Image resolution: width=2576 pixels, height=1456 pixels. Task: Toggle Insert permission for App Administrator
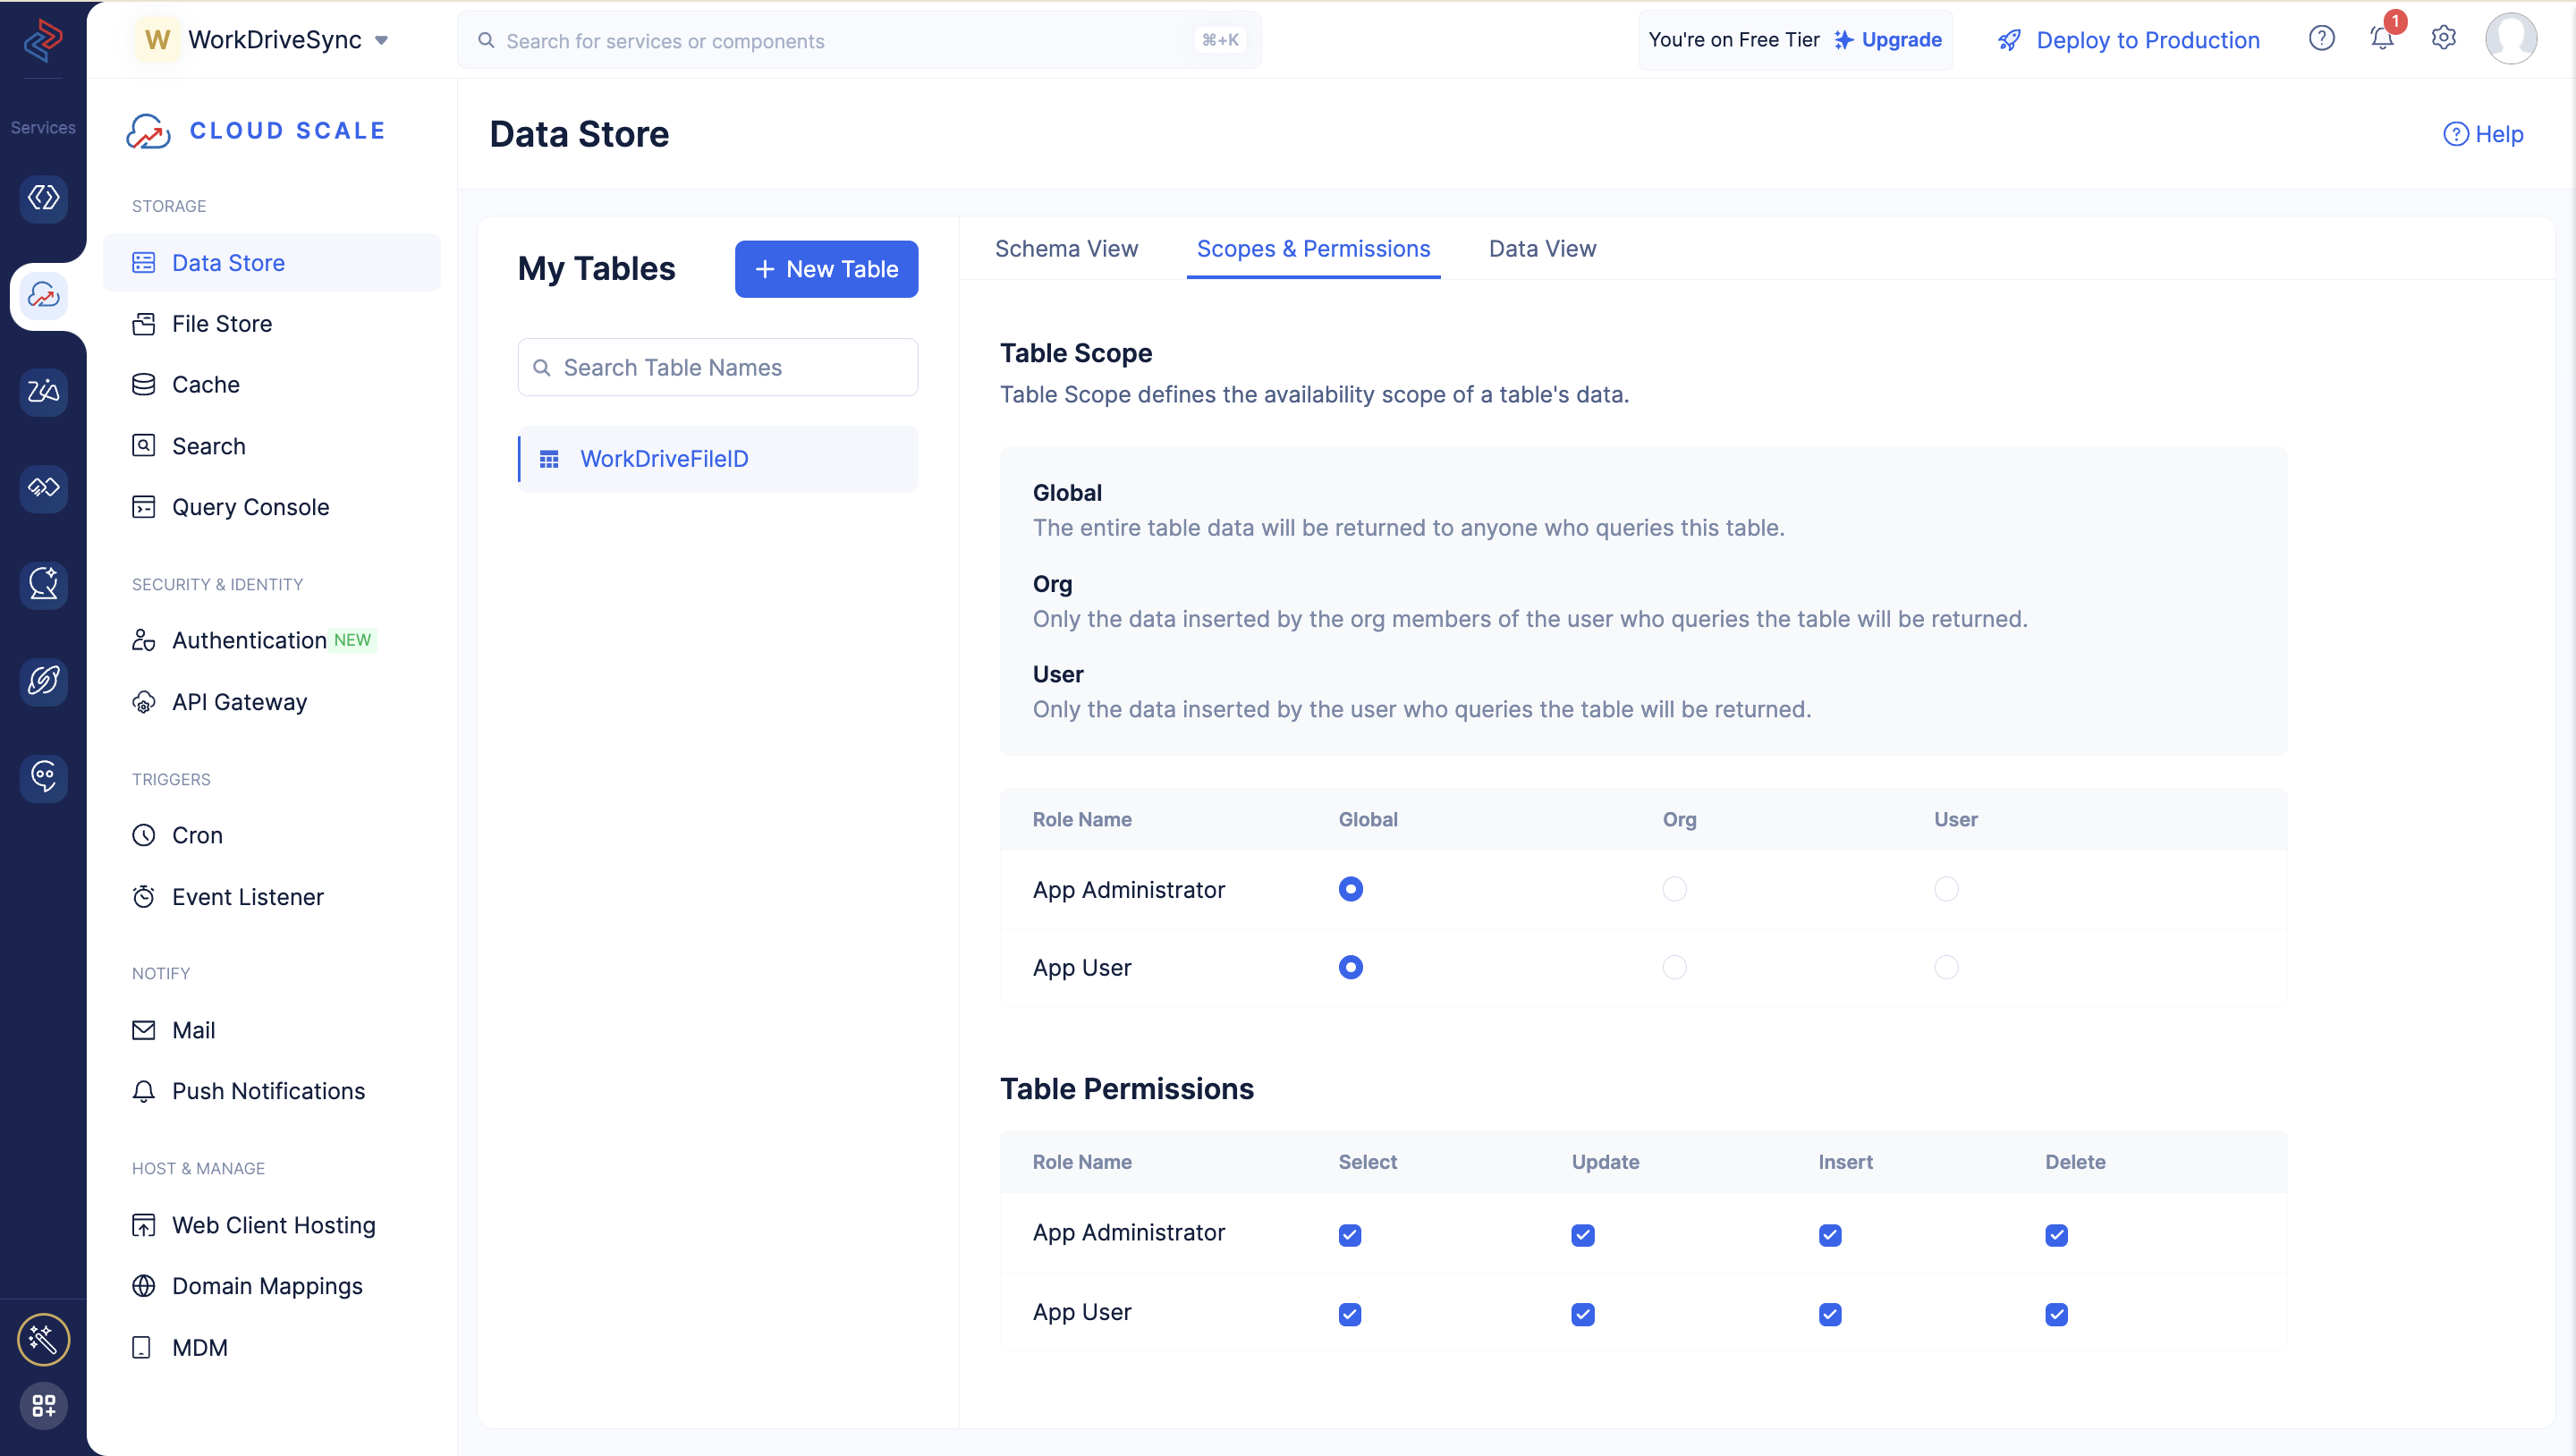(x=1830, y=1235)
